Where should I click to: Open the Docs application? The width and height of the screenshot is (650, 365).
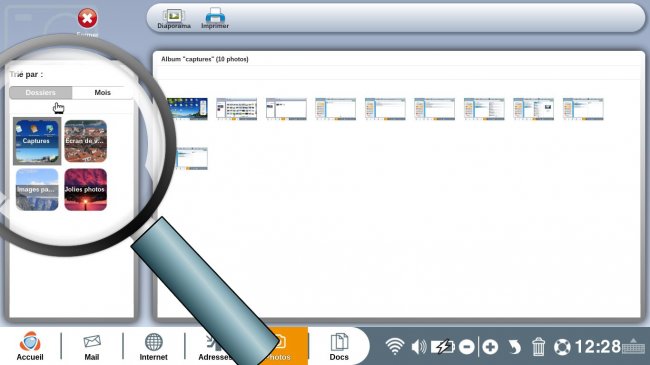click(x=339, y=347)
